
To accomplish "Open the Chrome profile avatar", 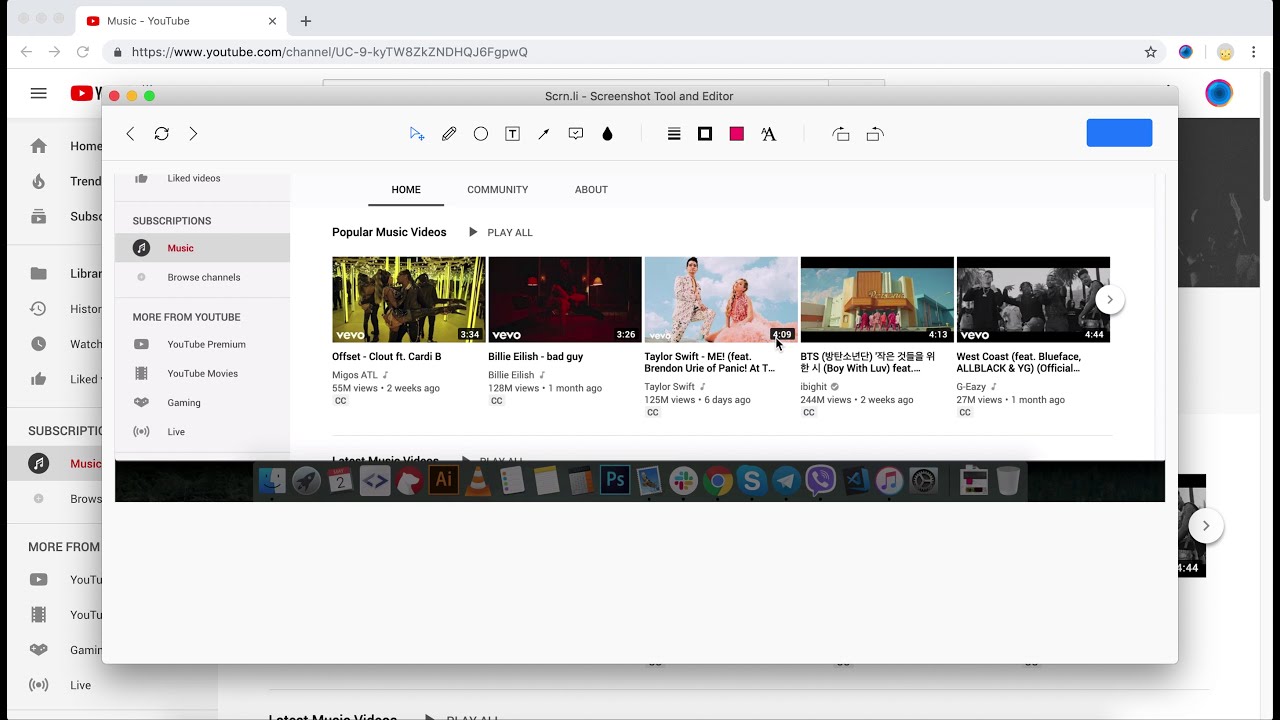I will click(1225, 52).
